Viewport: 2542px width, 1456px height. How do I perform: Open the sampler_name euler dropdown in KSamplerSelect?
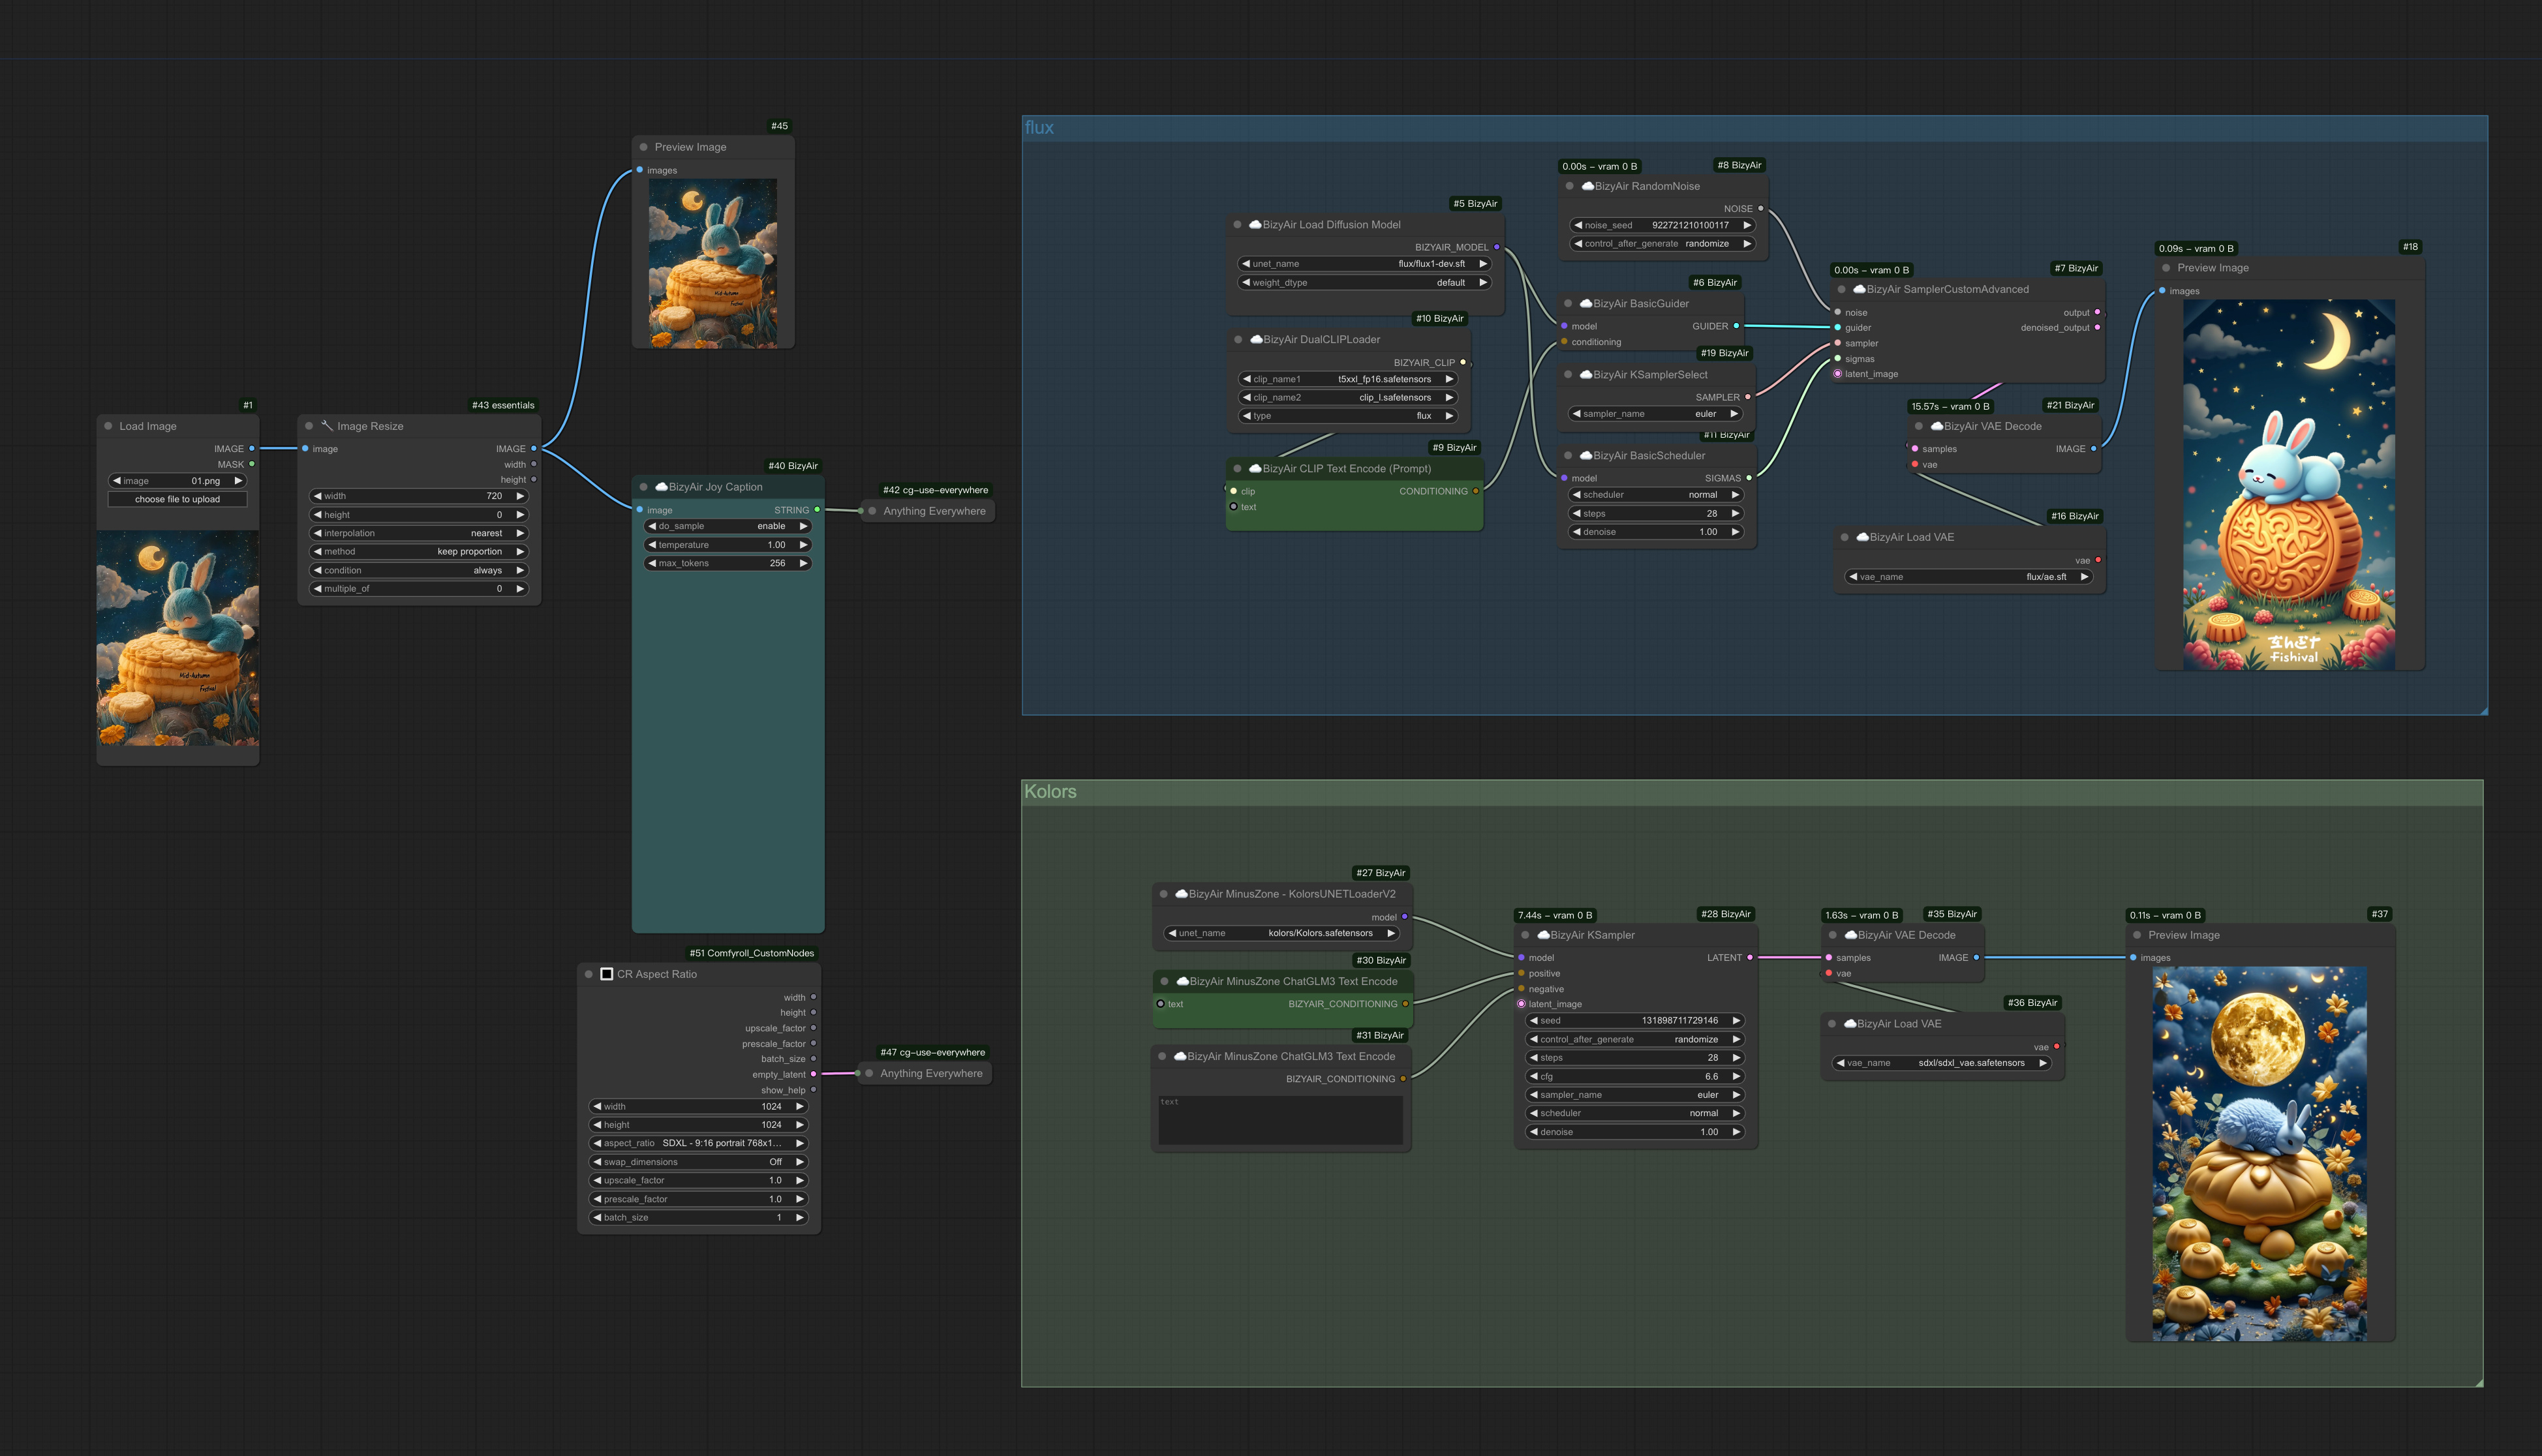point(1655,413)
